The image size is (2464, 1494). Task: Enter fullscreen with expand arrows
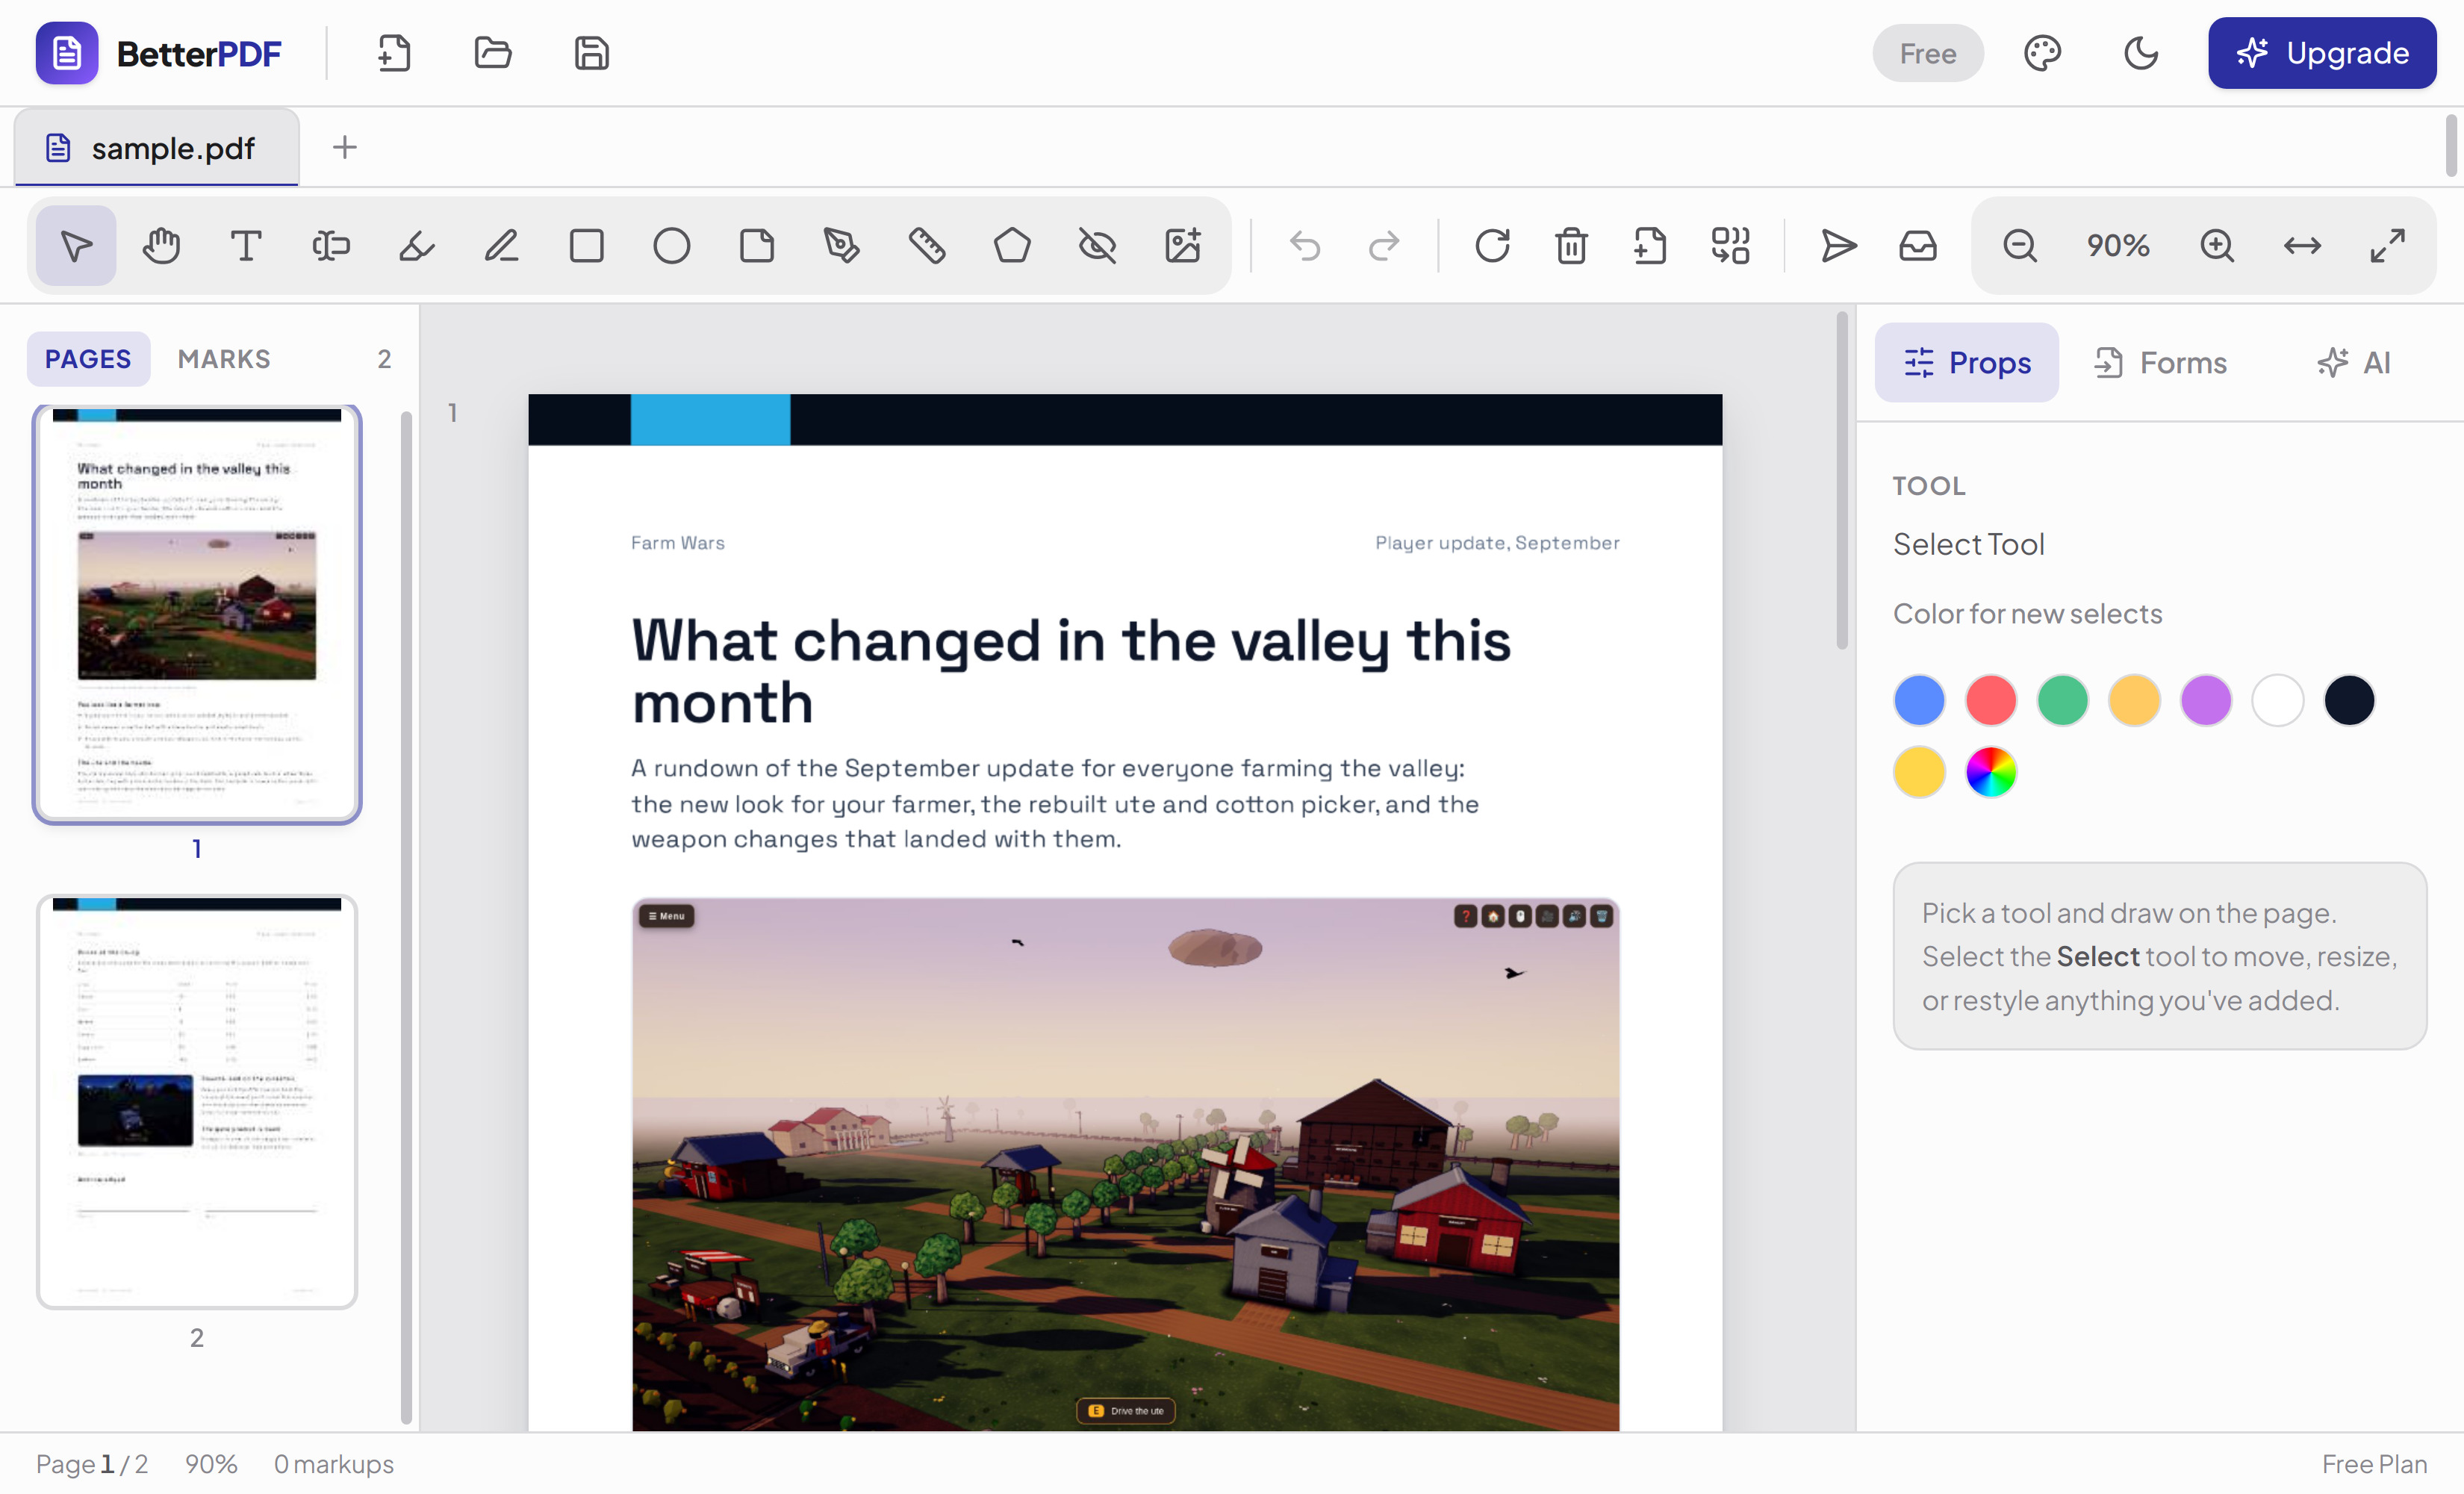(x=2387, y=245)
